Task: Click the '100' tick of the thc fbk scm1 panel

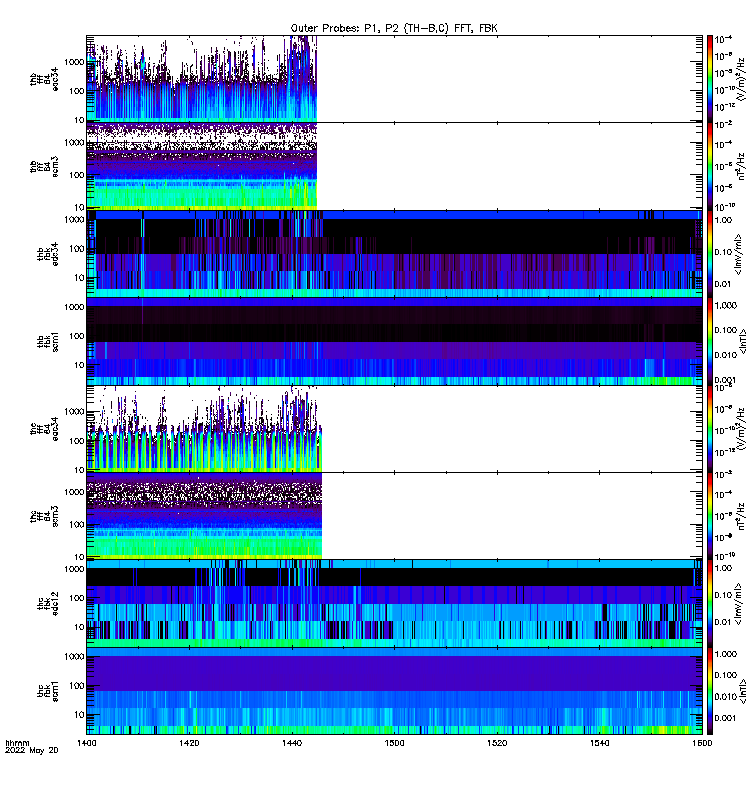Action: (x=77, y=686)
